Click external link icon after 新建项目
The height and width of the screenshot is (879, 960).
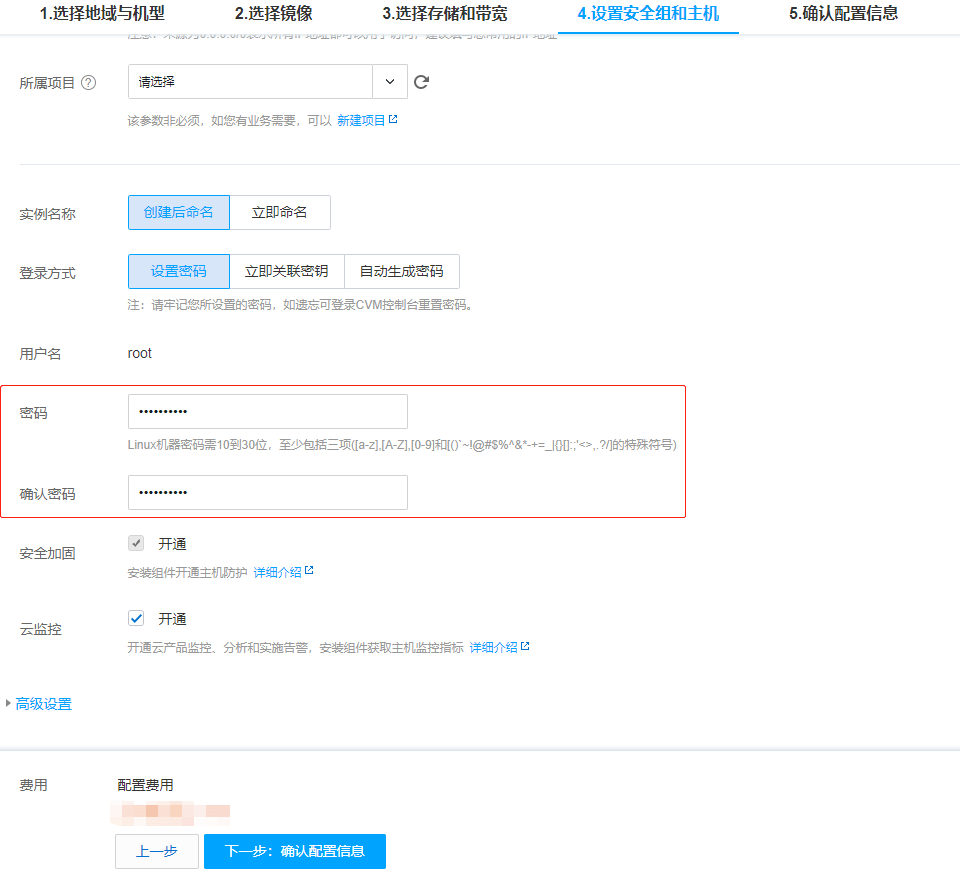click(393, 119)
